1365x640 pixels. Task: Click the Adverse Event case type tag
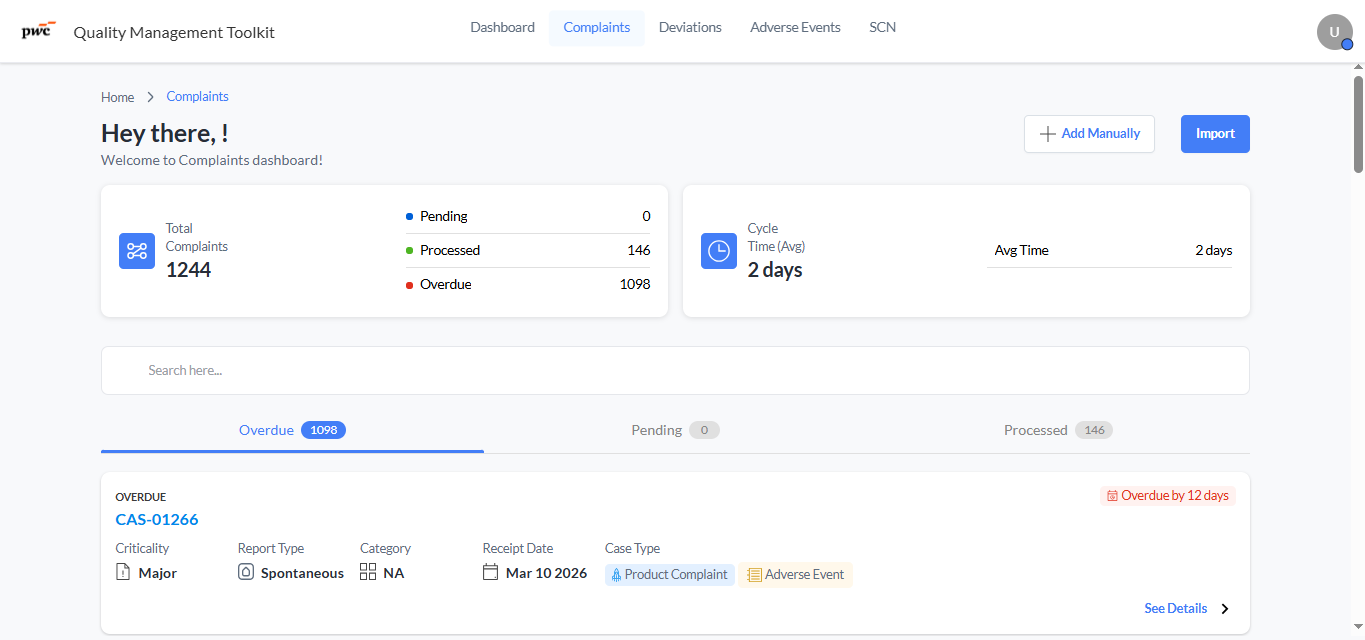tap(796, 575)
